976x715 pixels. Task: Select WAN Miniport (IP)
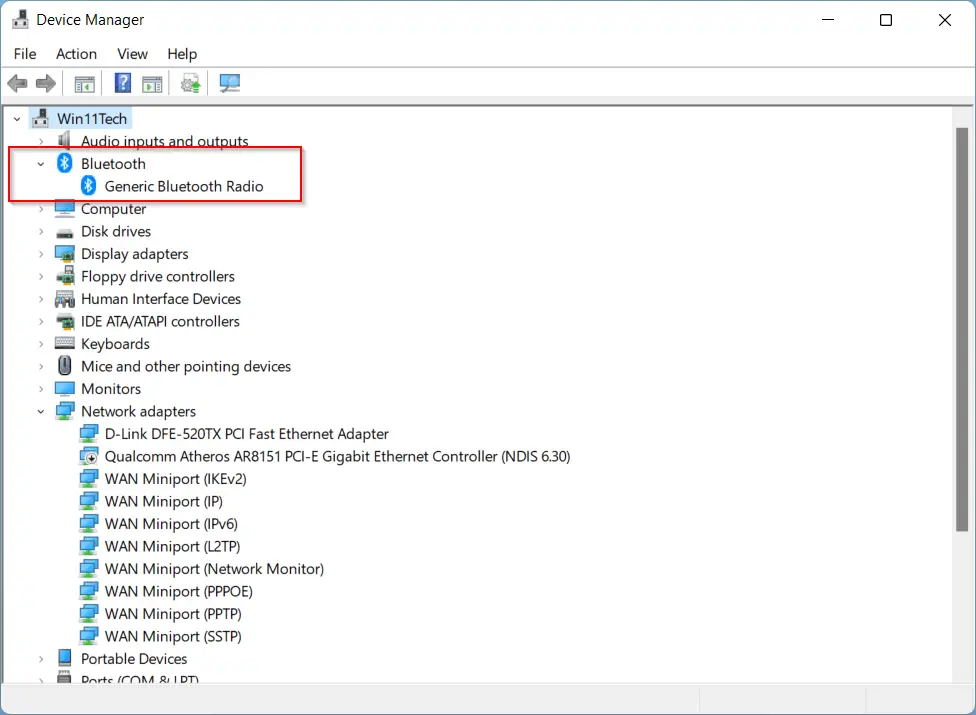(164, 501)
